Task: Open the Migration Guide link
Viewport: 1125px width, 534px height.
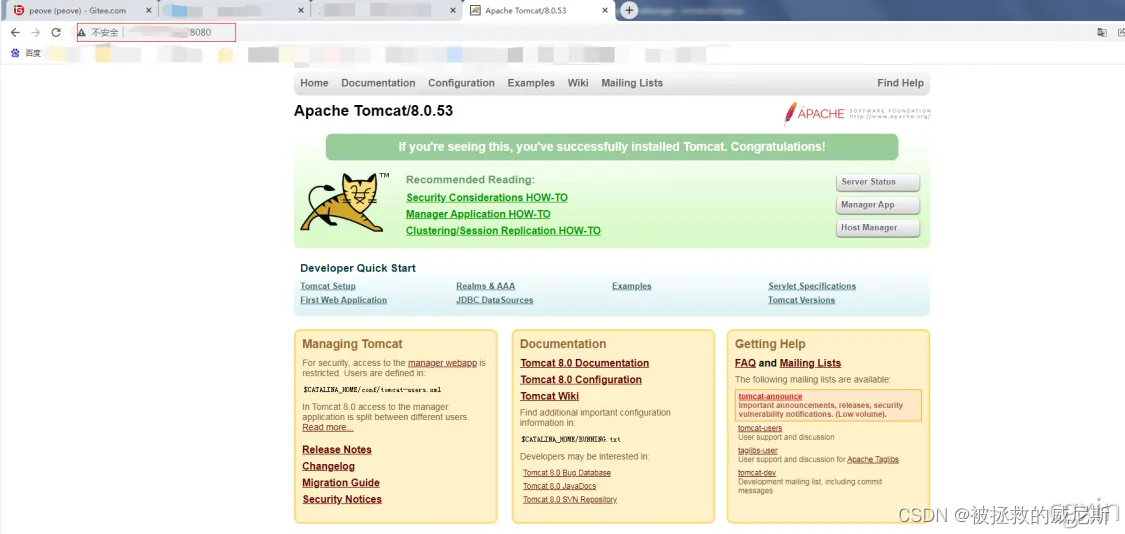Action: click(341, 483)
